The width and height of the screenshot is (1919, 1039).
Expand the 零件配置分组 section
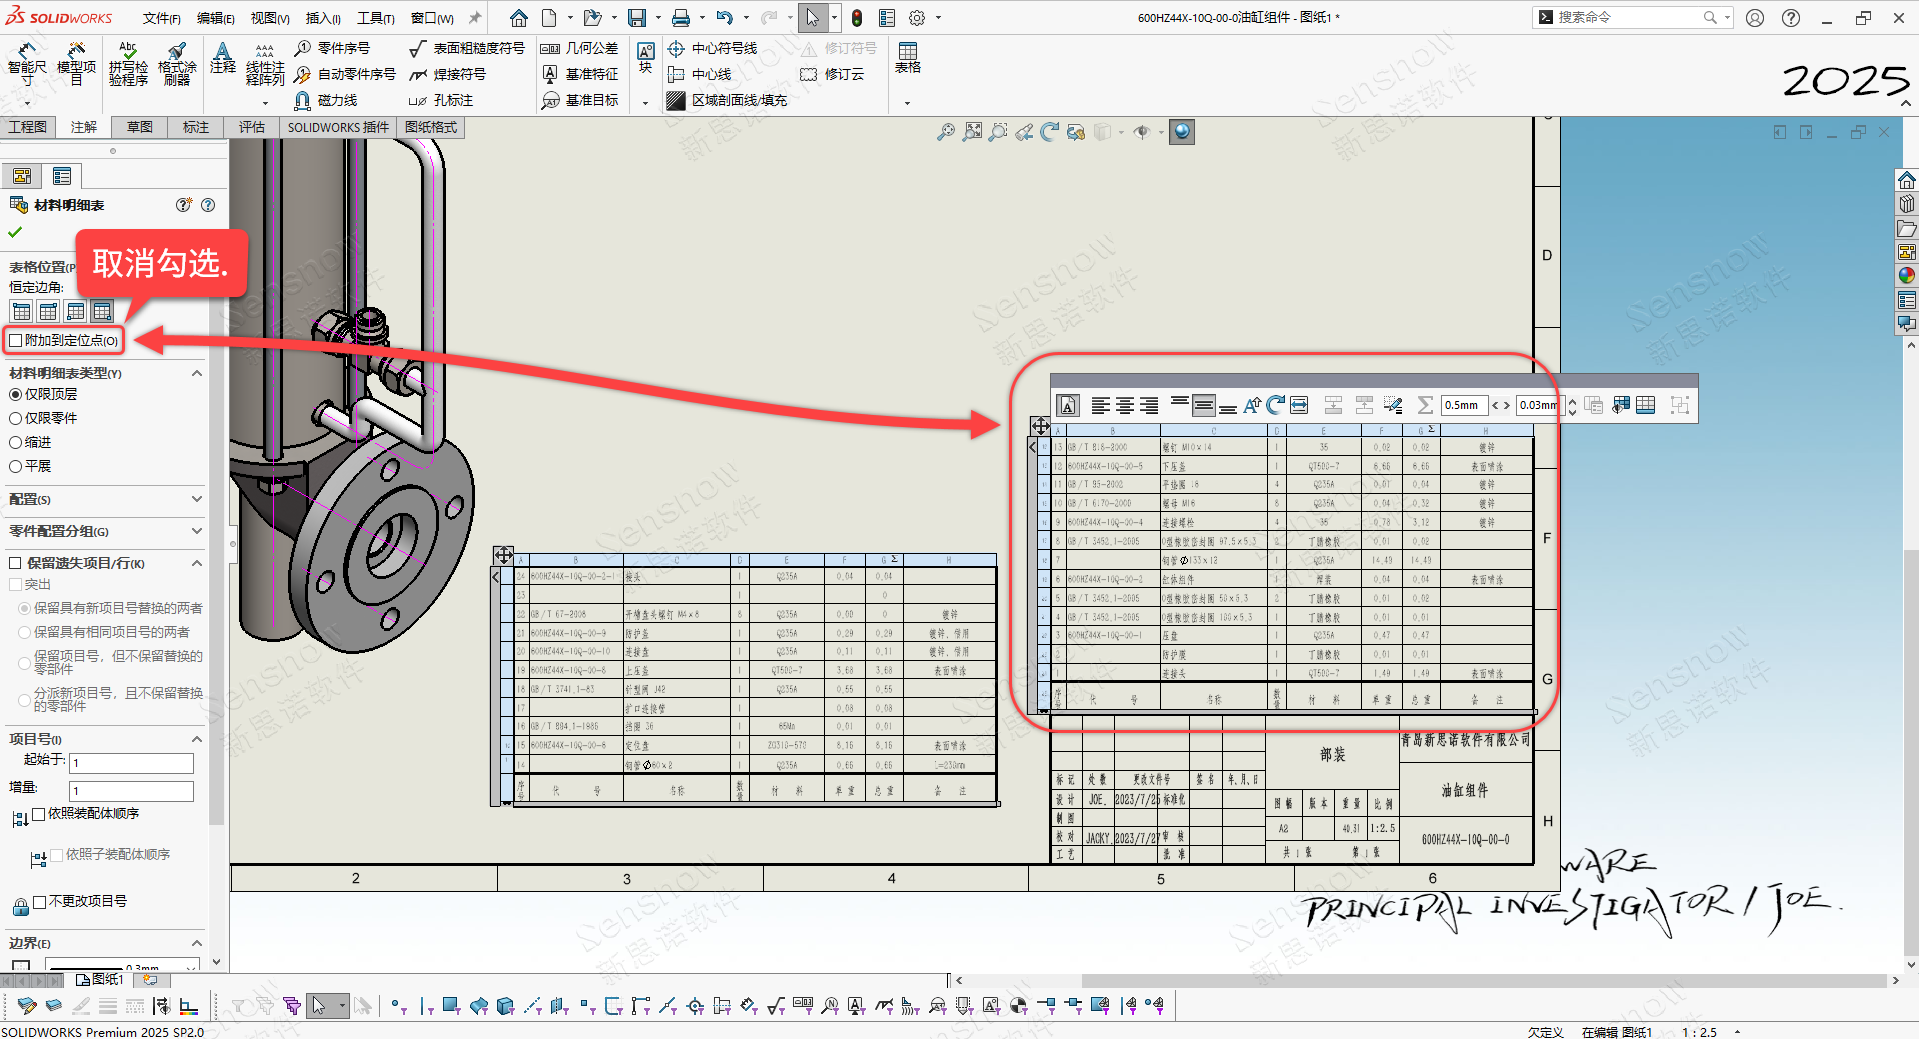(x=196, y=531)
